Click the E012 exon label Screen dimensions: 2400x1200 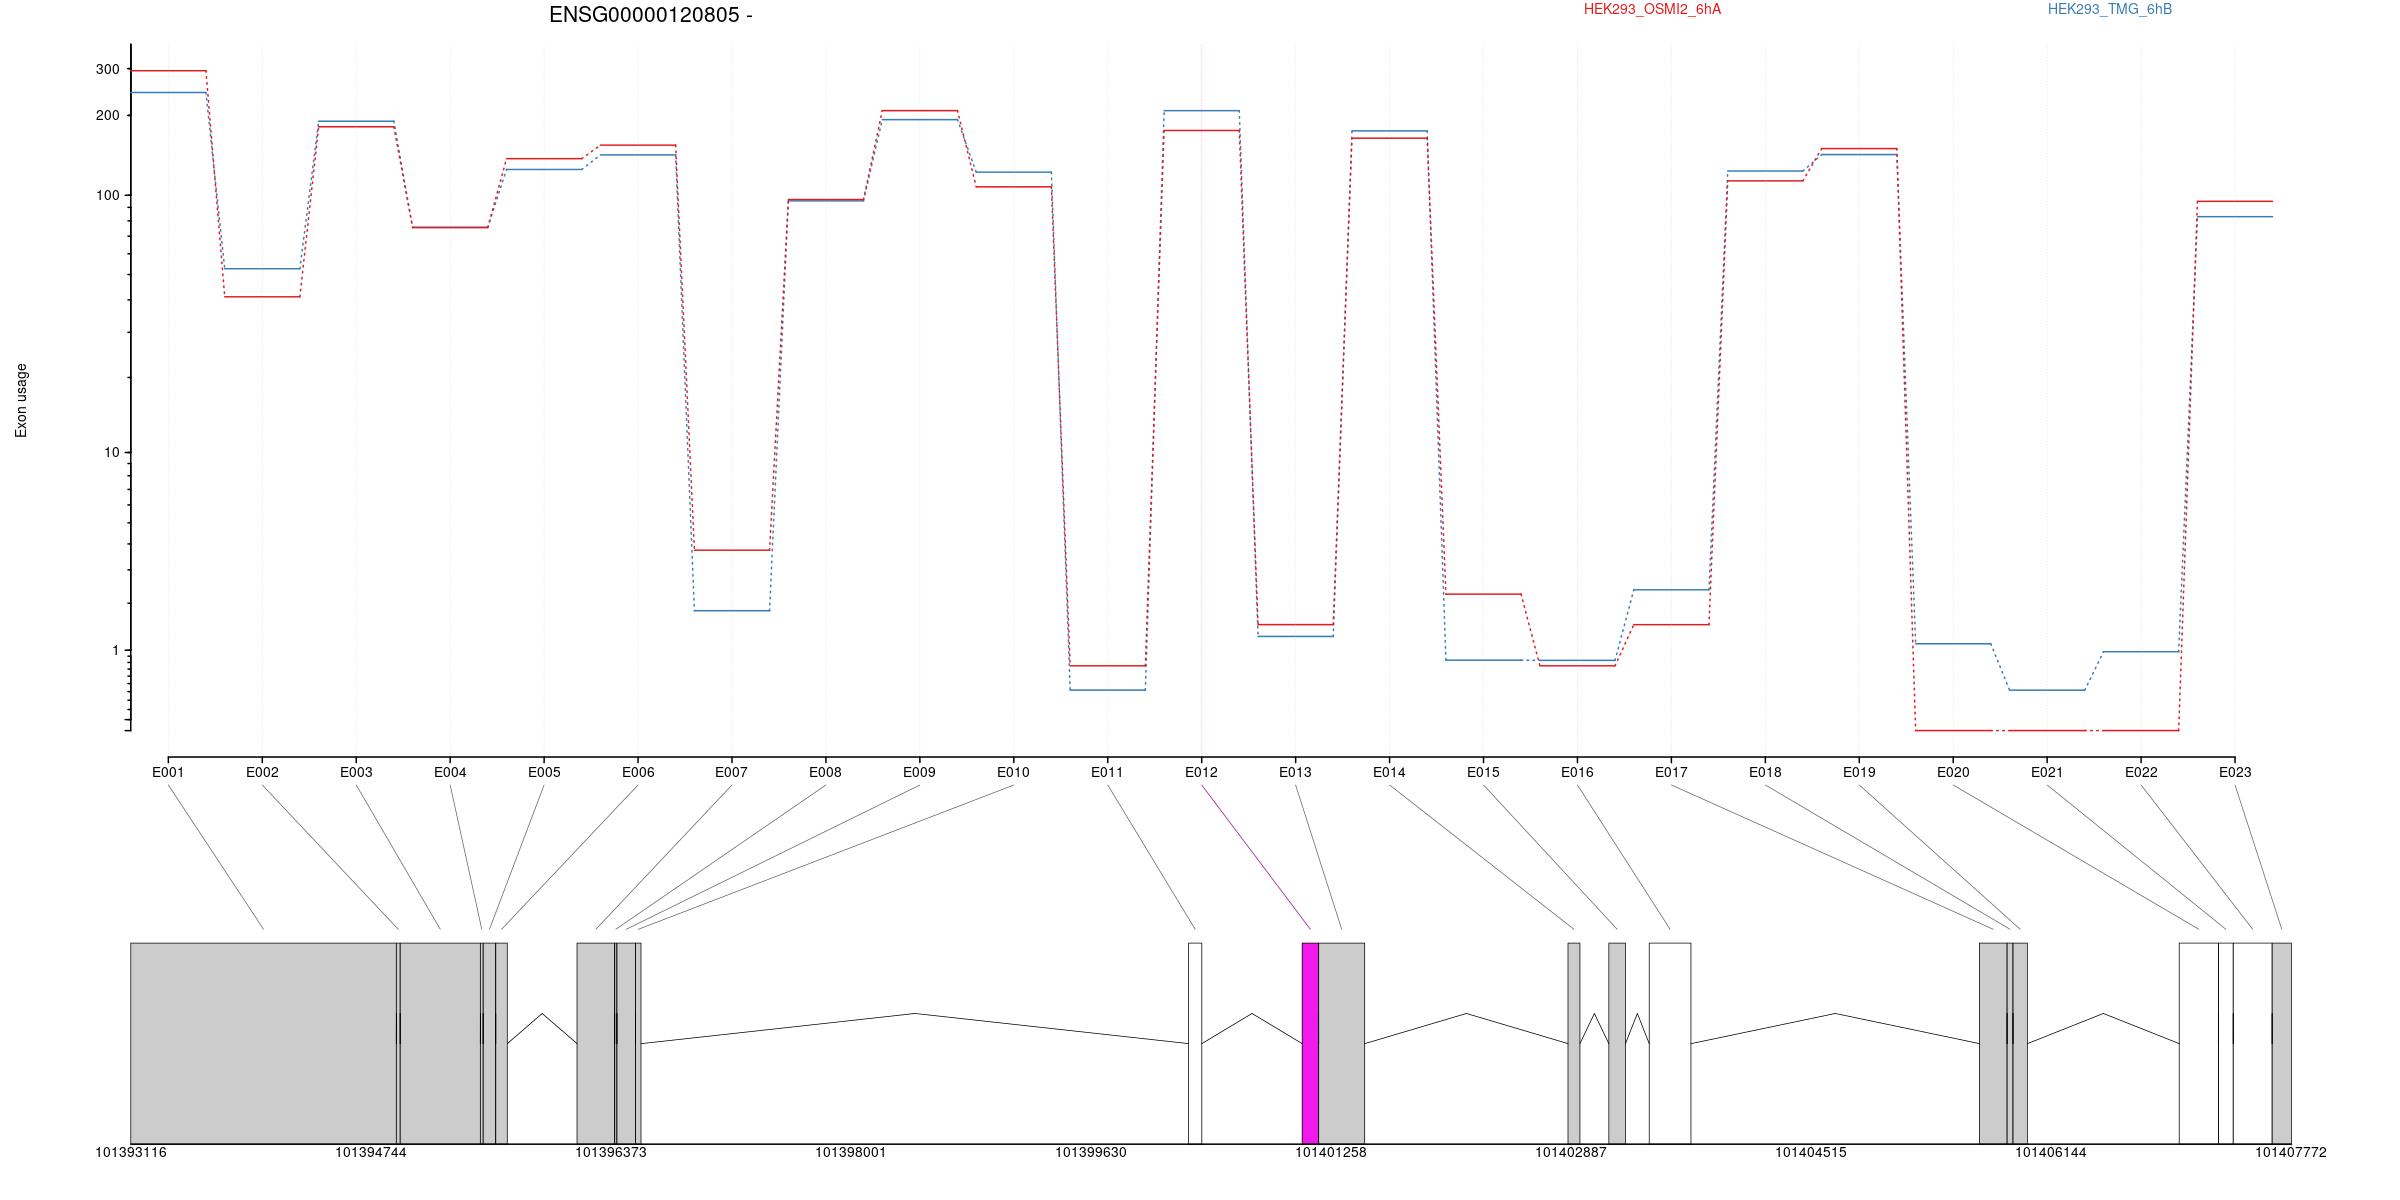[1201, 772]
